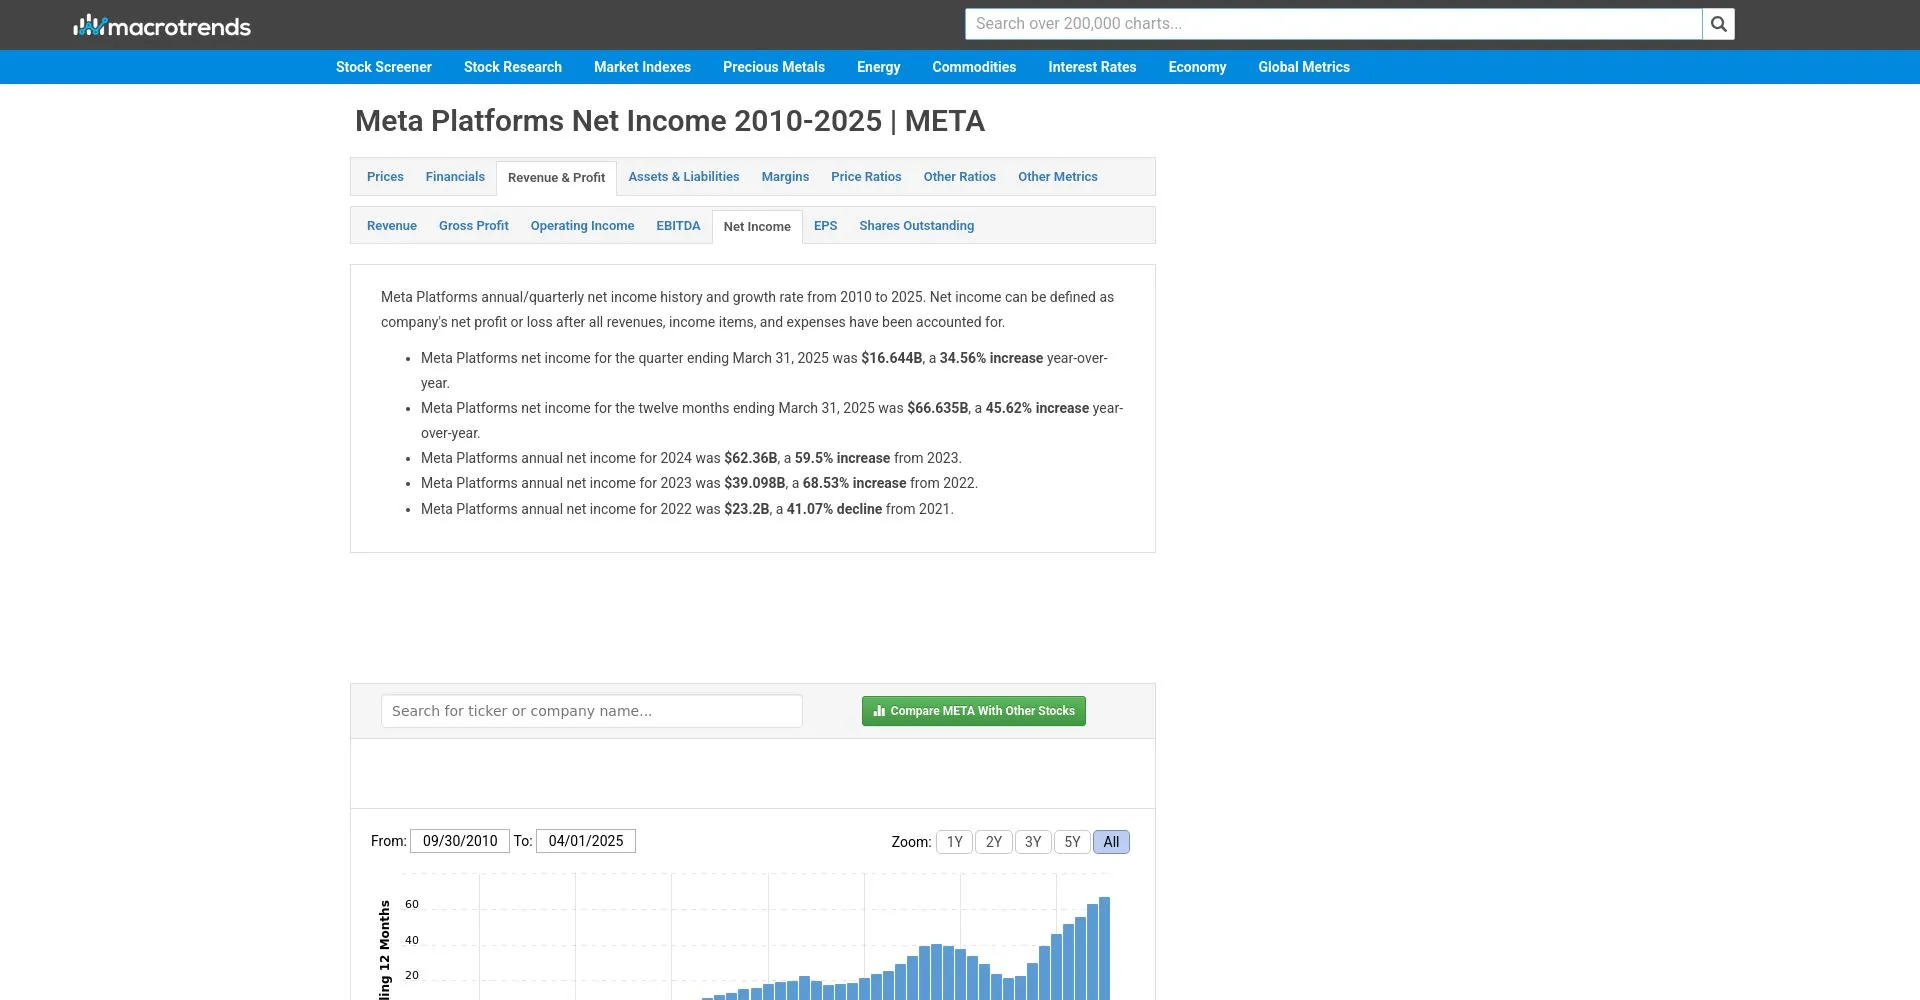
Task: Switch to the Prices tab
Action: point(385,177)
